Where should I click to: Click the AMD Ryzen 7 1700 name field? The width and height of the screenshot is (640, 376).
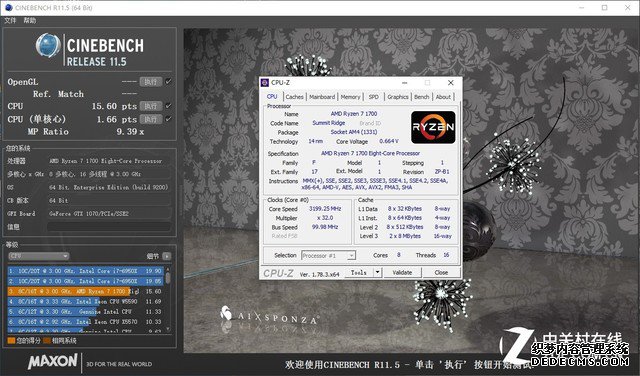pos(354,113)
